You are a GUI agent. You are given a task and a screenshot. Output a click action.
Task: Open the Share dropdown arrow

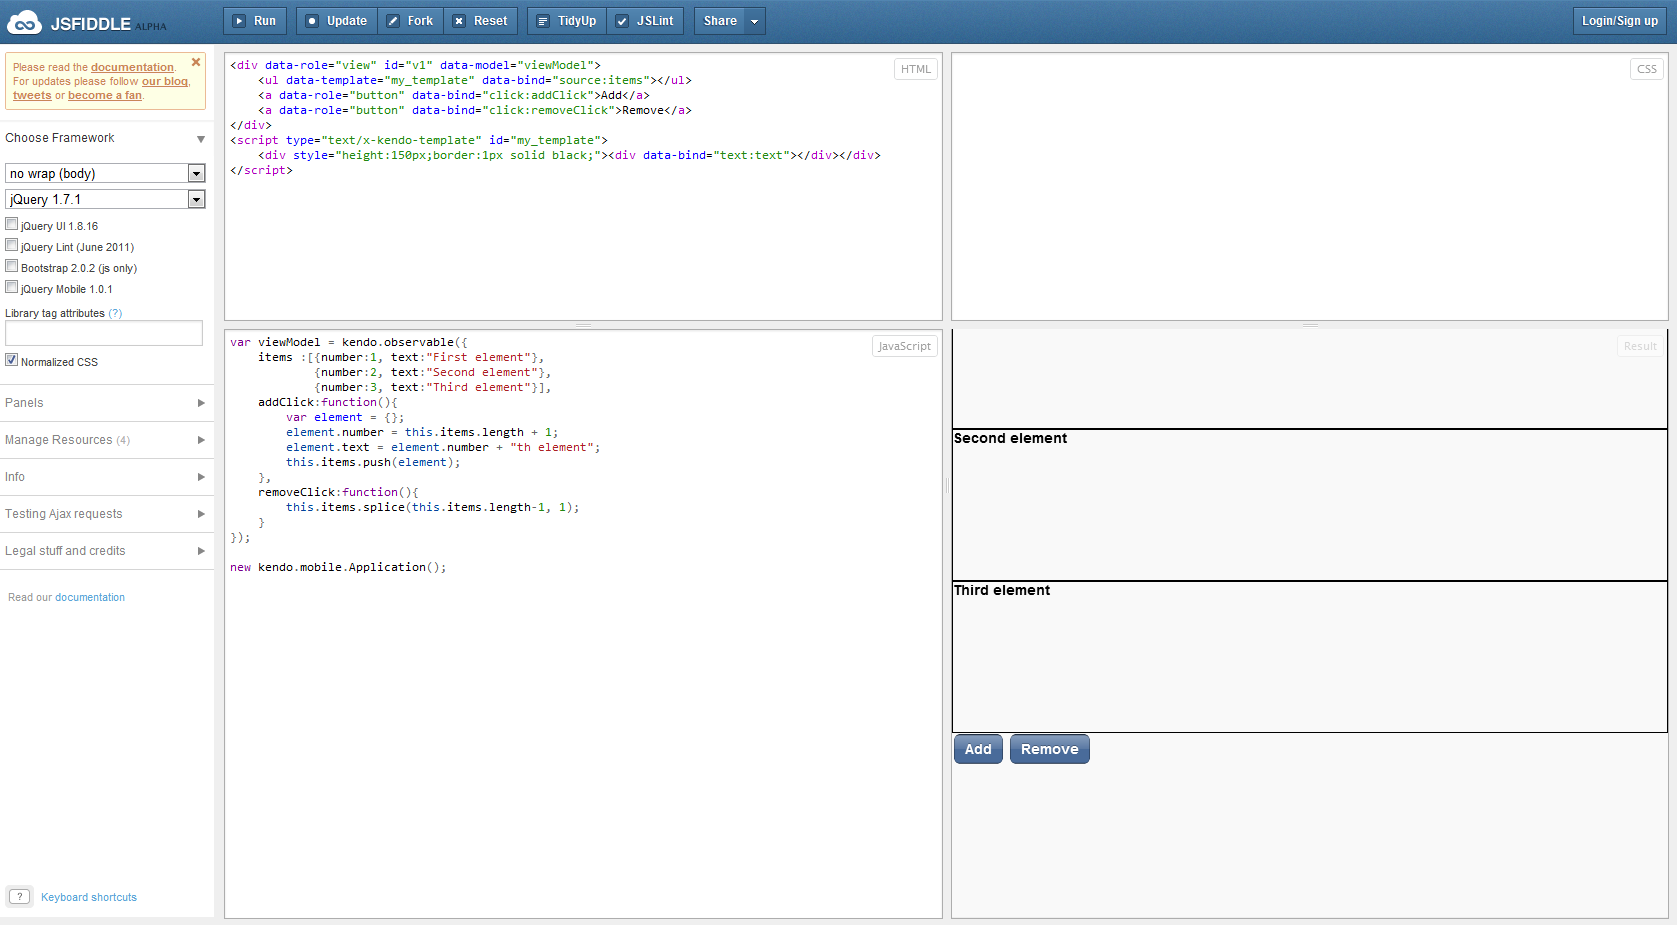point(755,21)
